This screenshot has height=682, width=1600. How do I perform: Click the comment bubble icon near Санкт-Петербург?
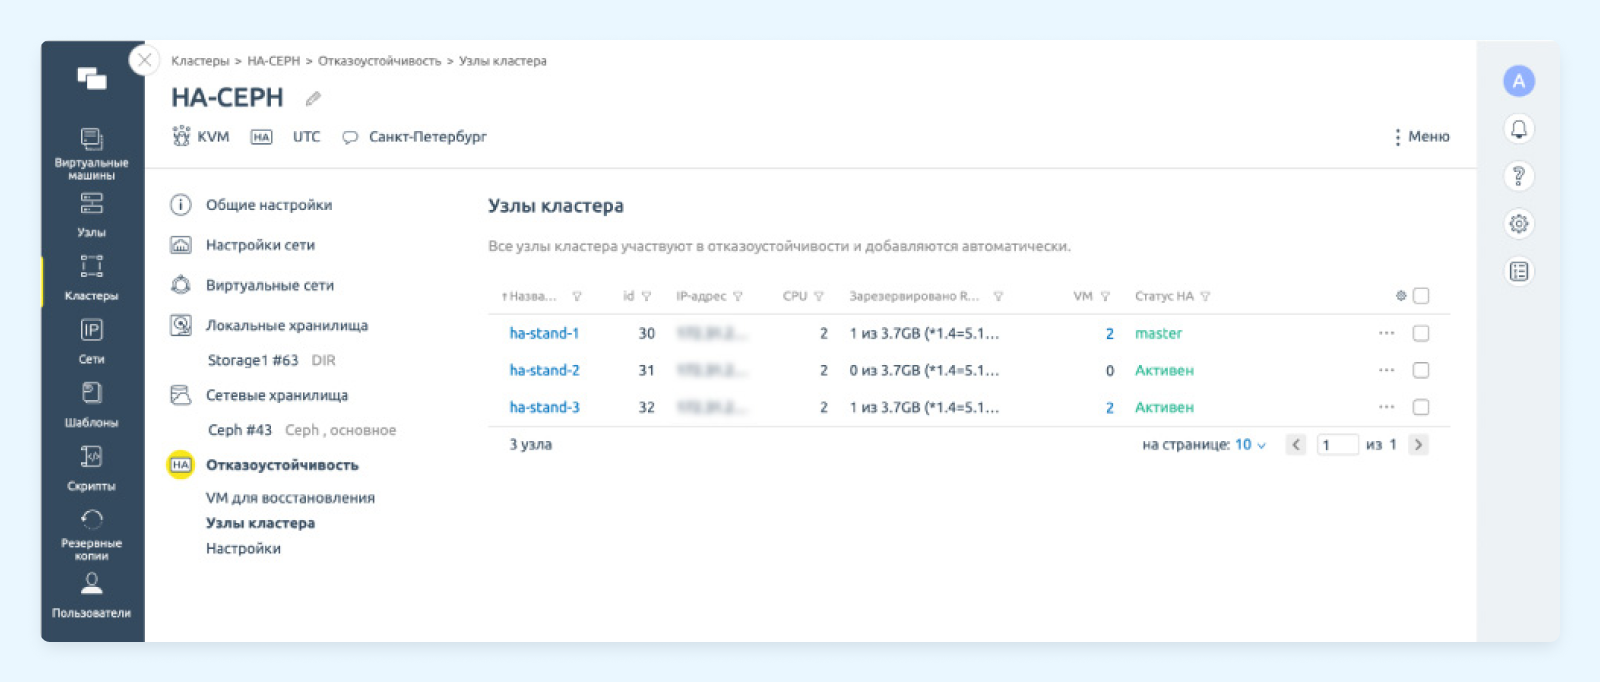(x=350, y=137)
